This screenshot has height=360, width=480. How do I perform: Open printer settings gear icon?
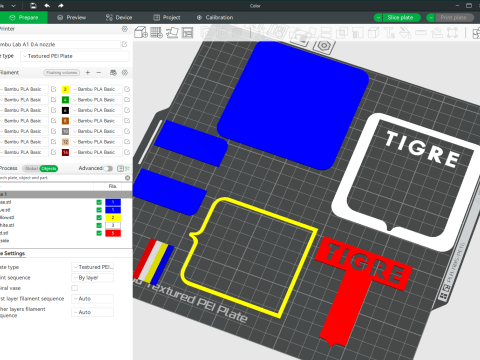[x=125, y=29]
